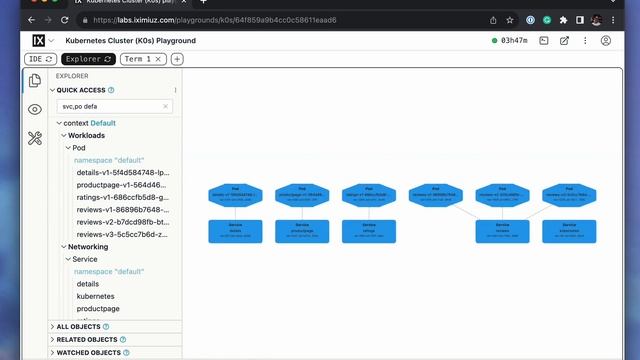Select the productpage-v1-564d46 pod
640x360 pixels.
pyautogui.click(x=121, y=185)
